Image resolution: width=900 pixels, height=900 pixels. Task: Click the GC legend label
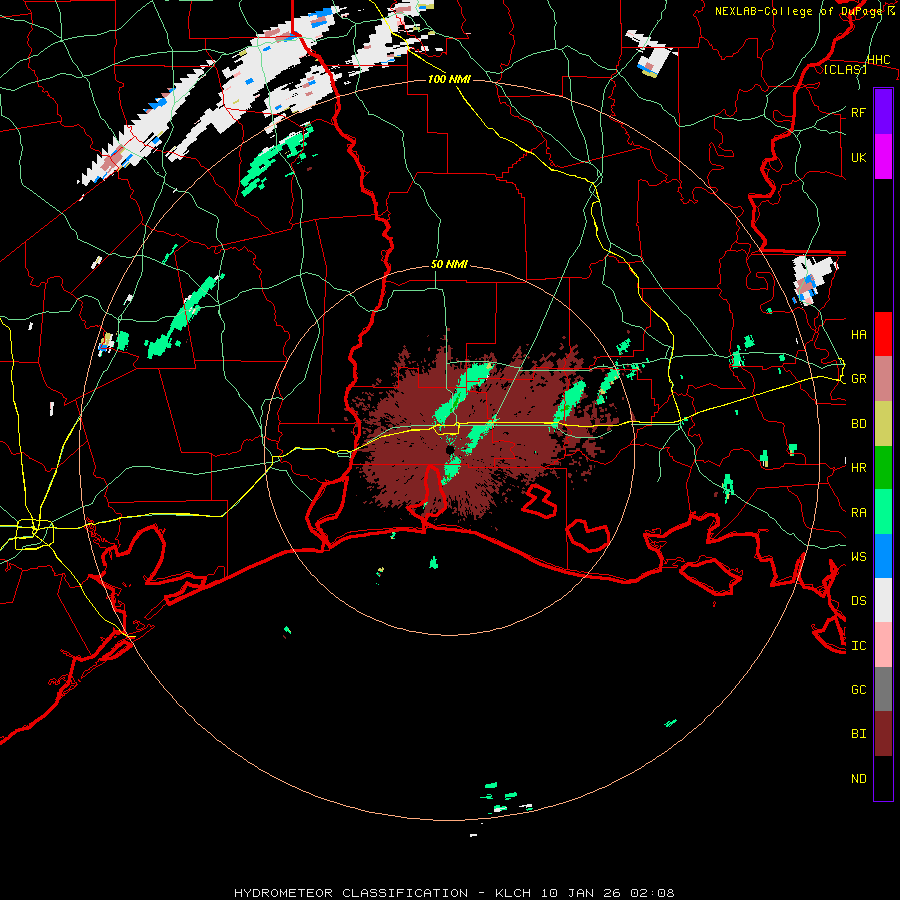858,689
